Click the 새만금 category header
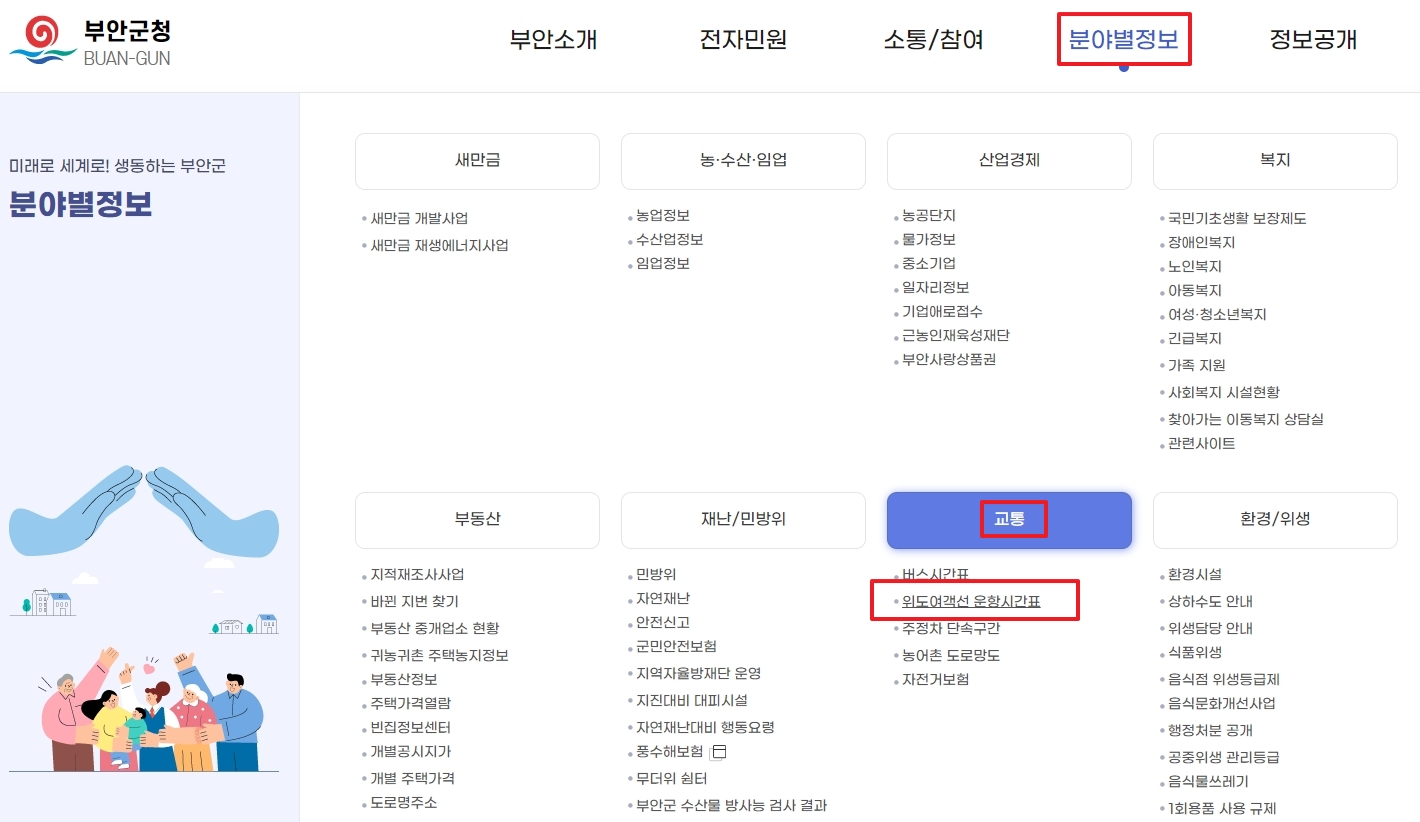The width and height of the screenshot is (1420, 822). coord(476,161)
